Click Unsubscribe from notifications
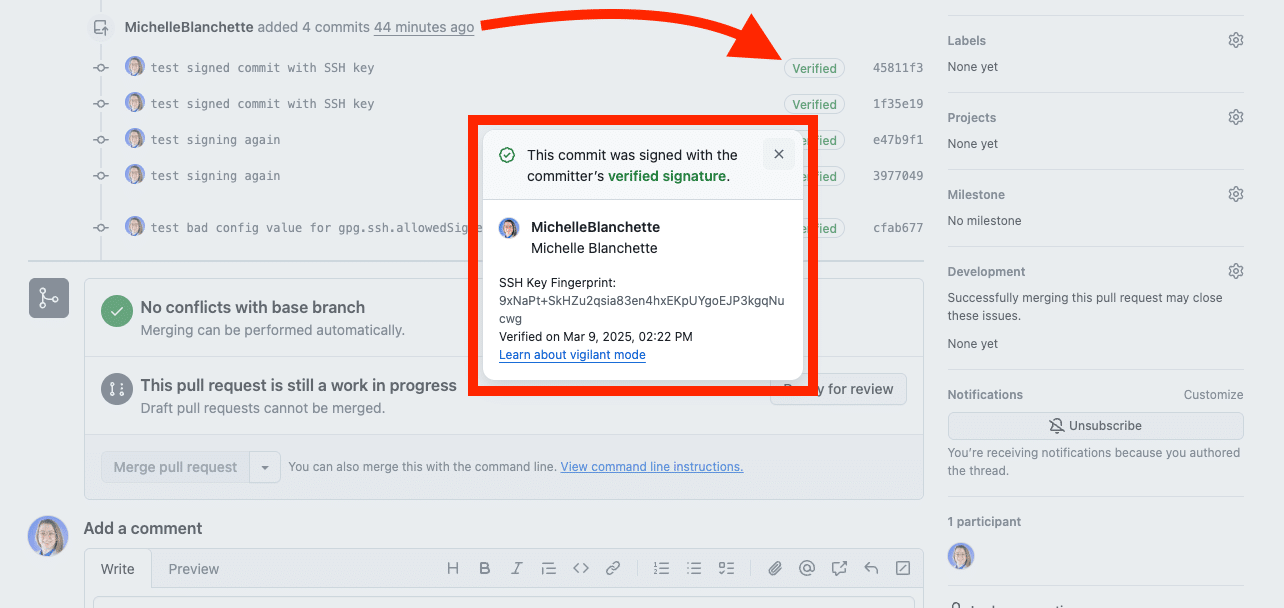This screenshot has height=608, width=1284. coord(1095,425)
